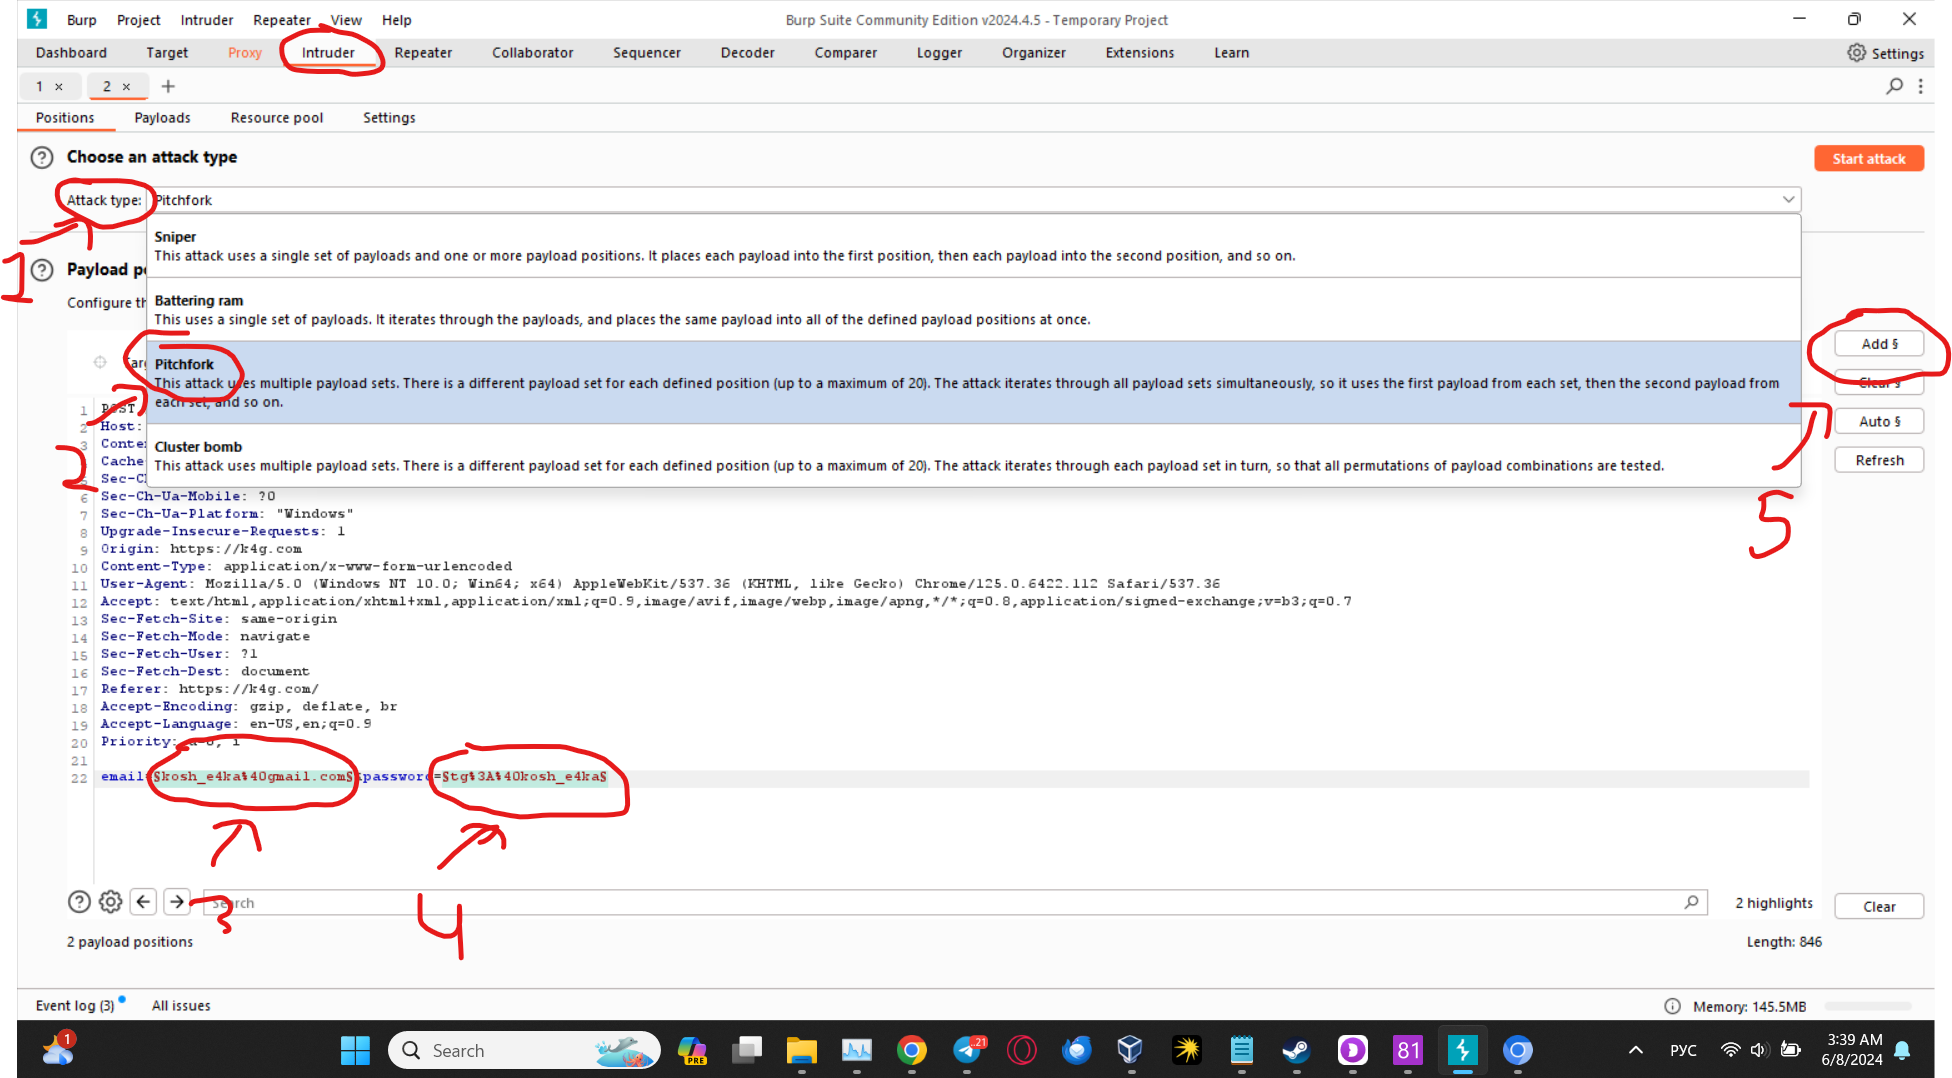
Task: Click the Memory info icon
Action: tap(1672, 1006)
